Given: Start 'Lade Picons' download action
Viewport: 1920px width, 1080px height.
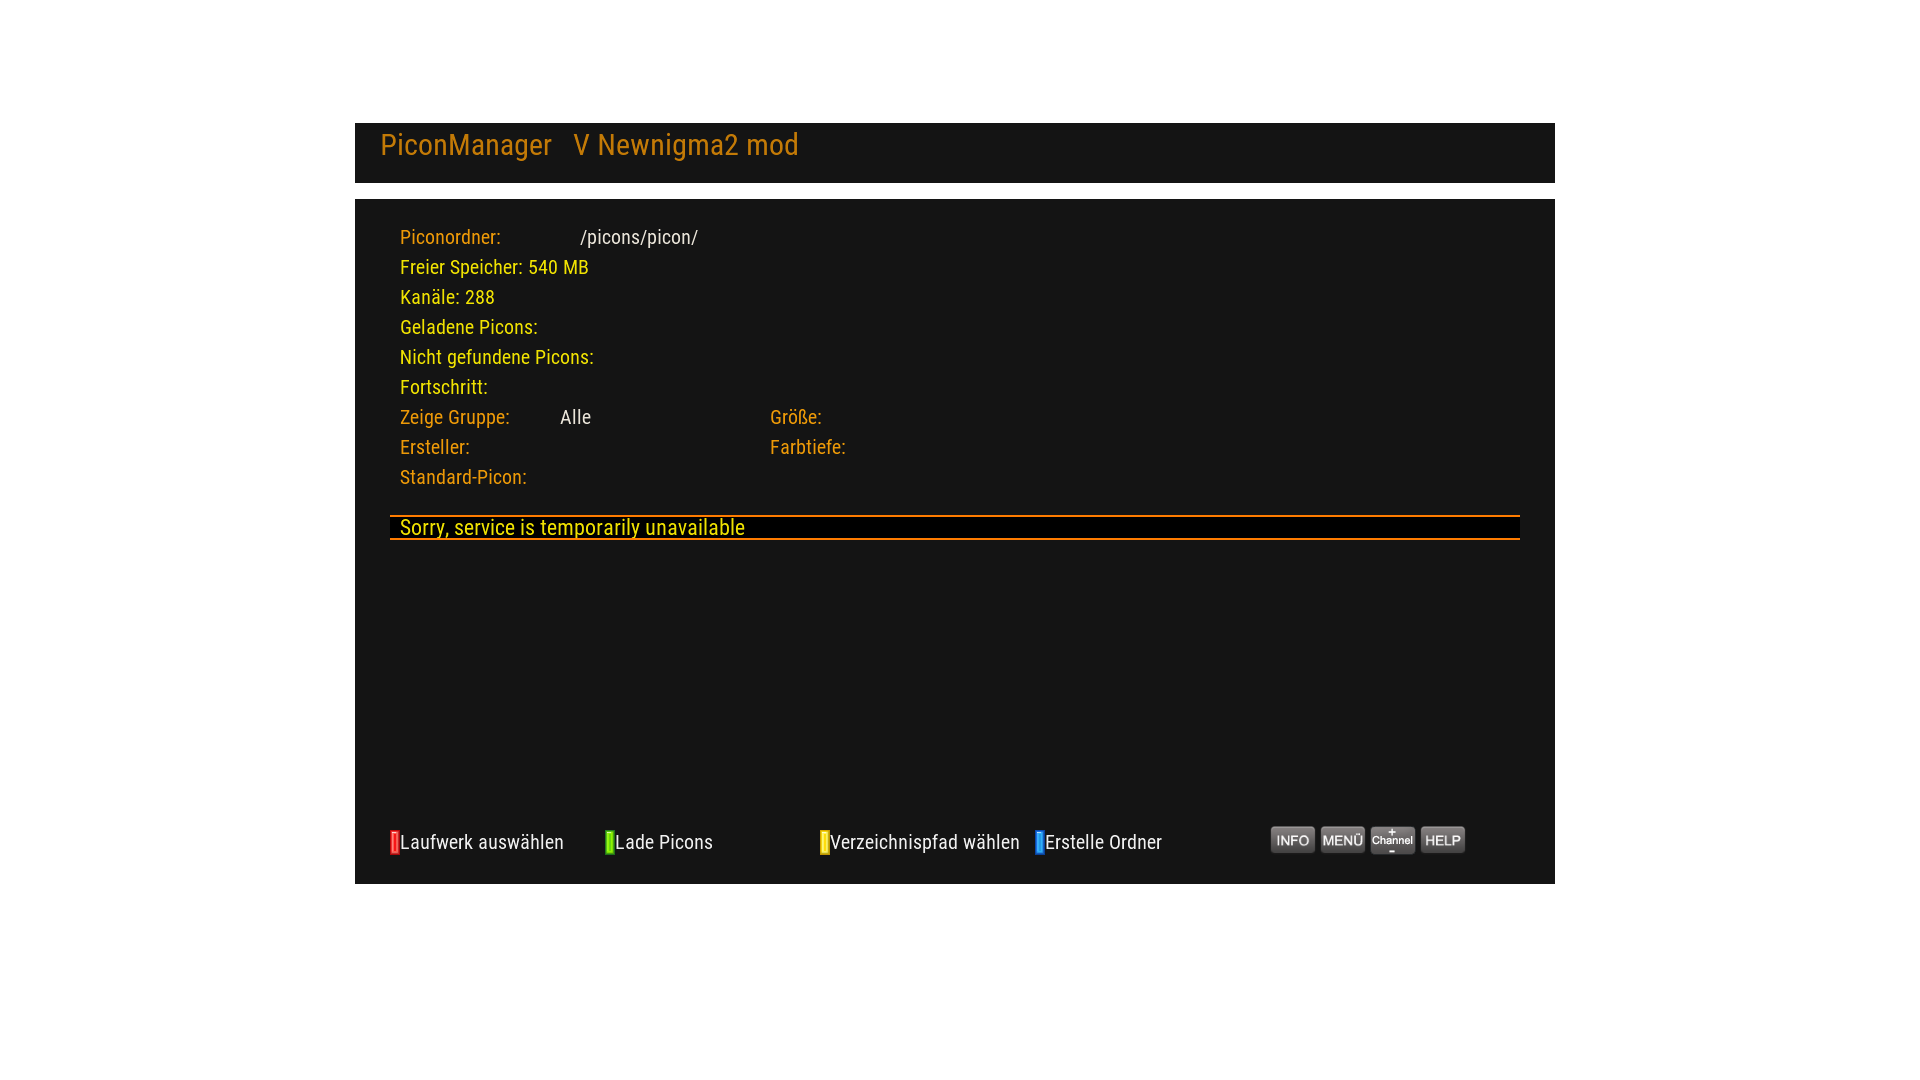Looking at the screenshot, I should point(664,842).
